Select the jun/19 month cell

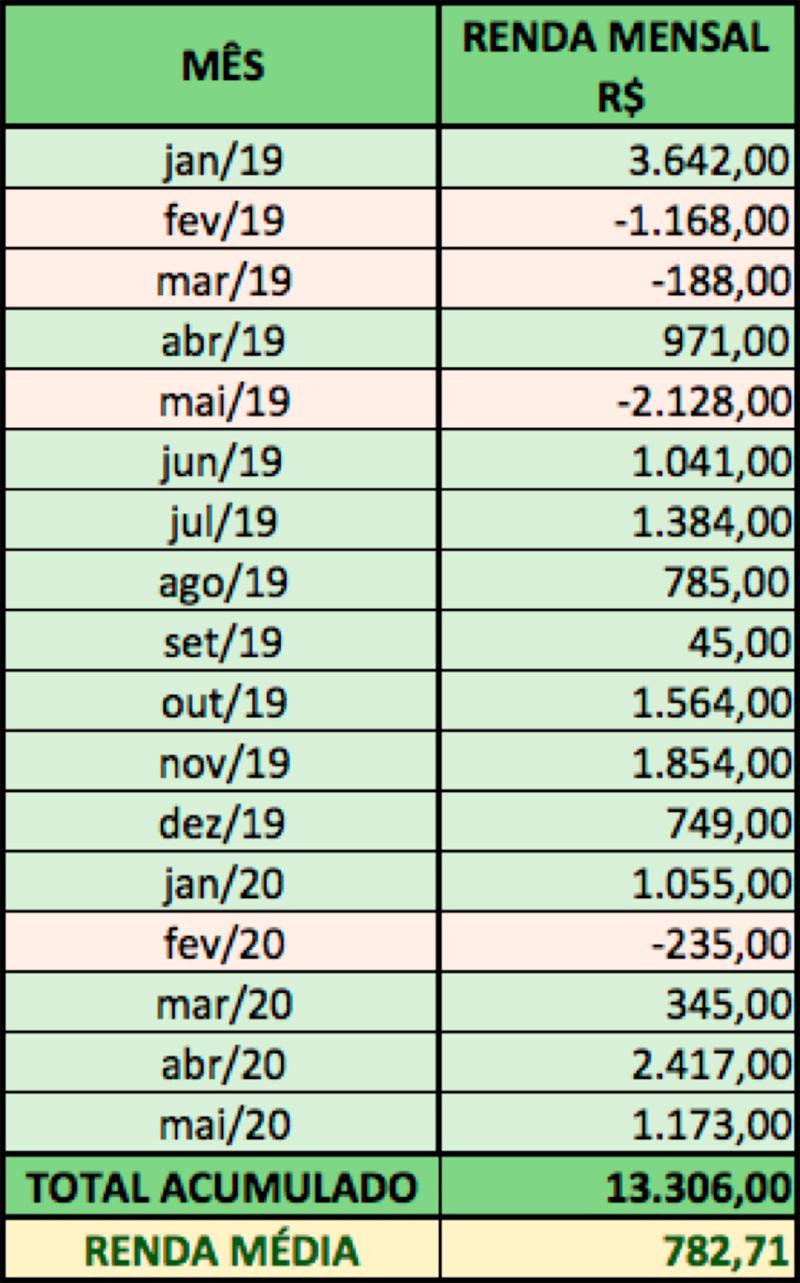tap(222, 462)
